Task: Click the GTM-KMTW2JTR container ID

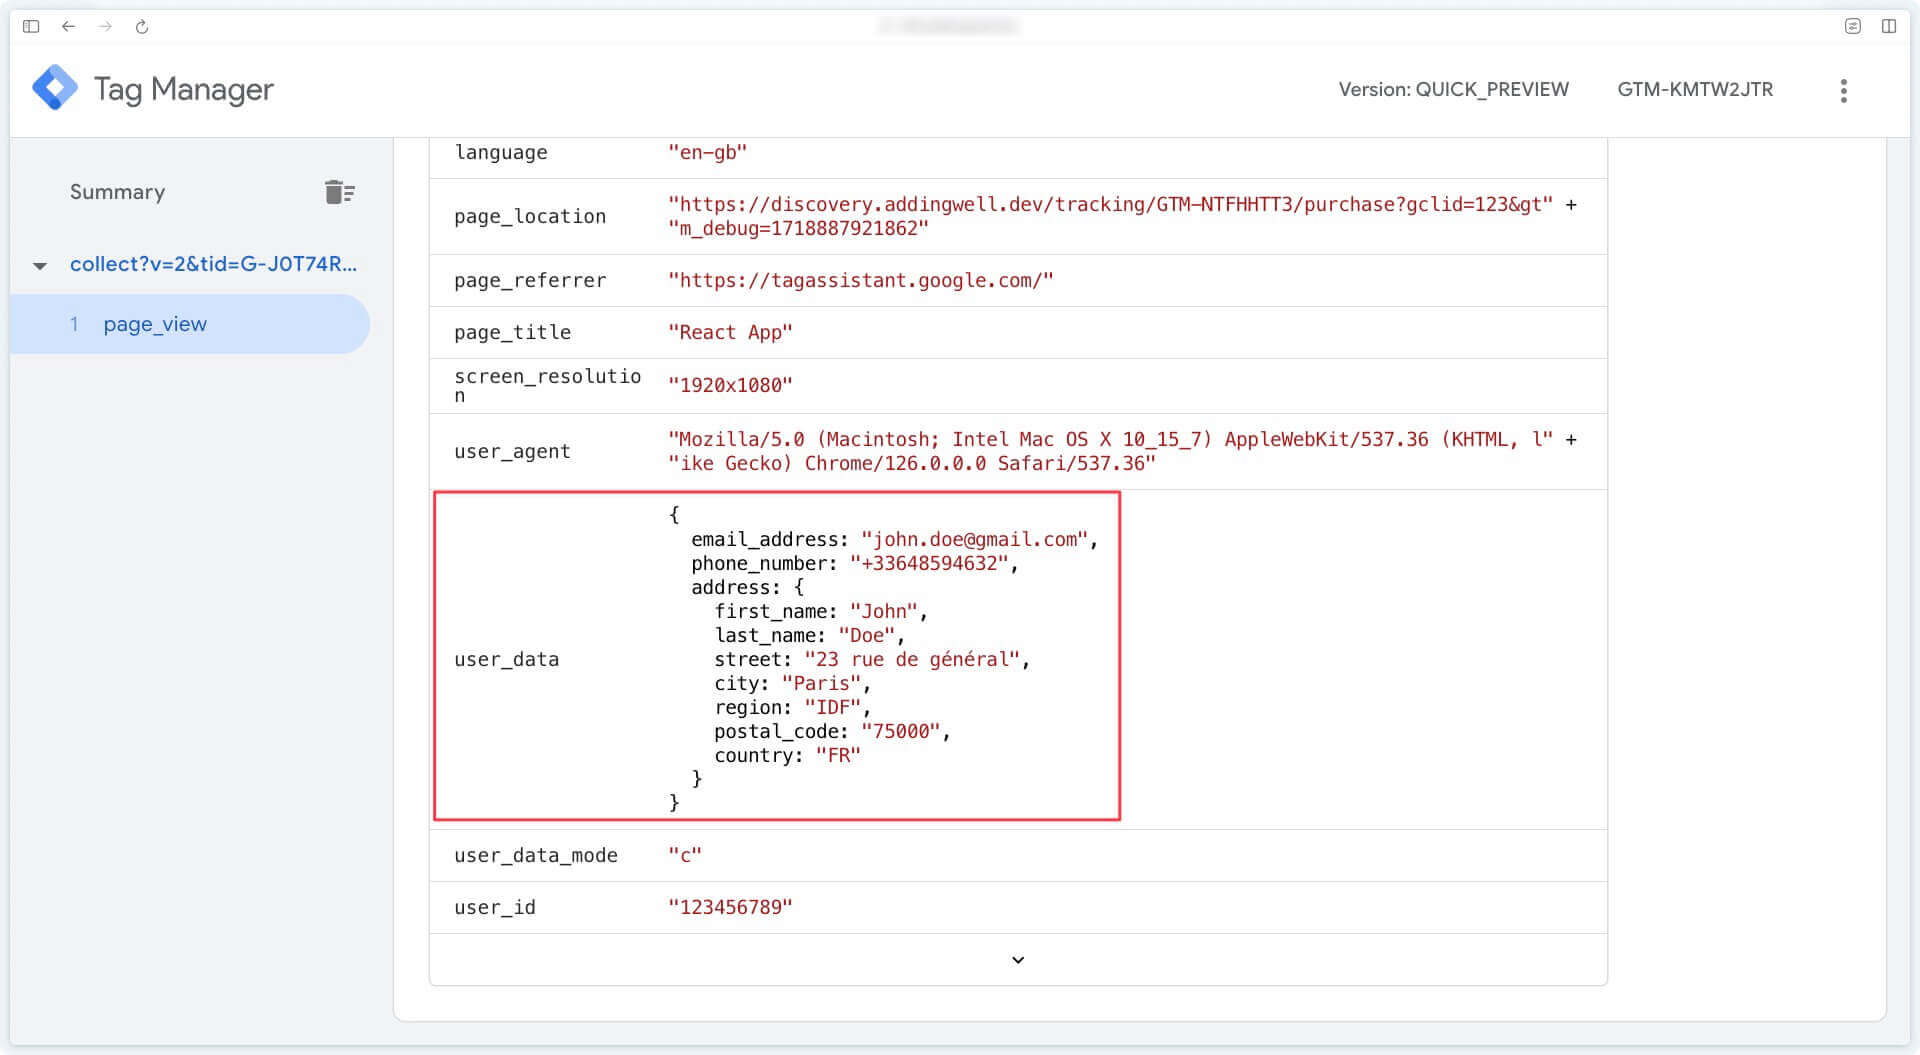Action: [x=1695, y=89]
